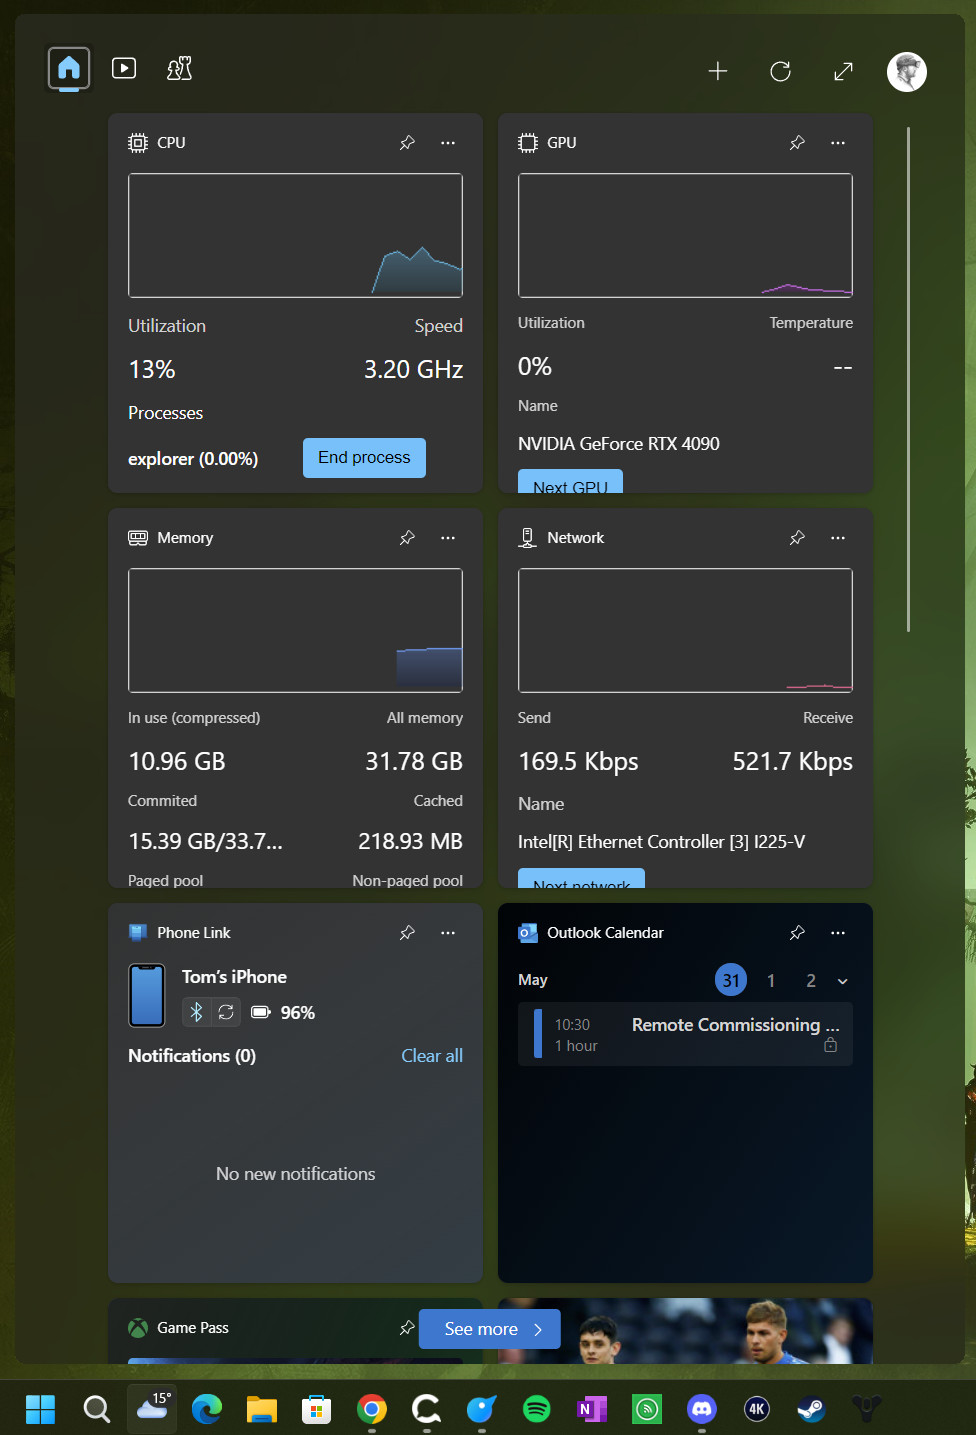The image size is (976, 1435).
Task: Select the Home tab in the widgets bar
Action: coord(68,68)
